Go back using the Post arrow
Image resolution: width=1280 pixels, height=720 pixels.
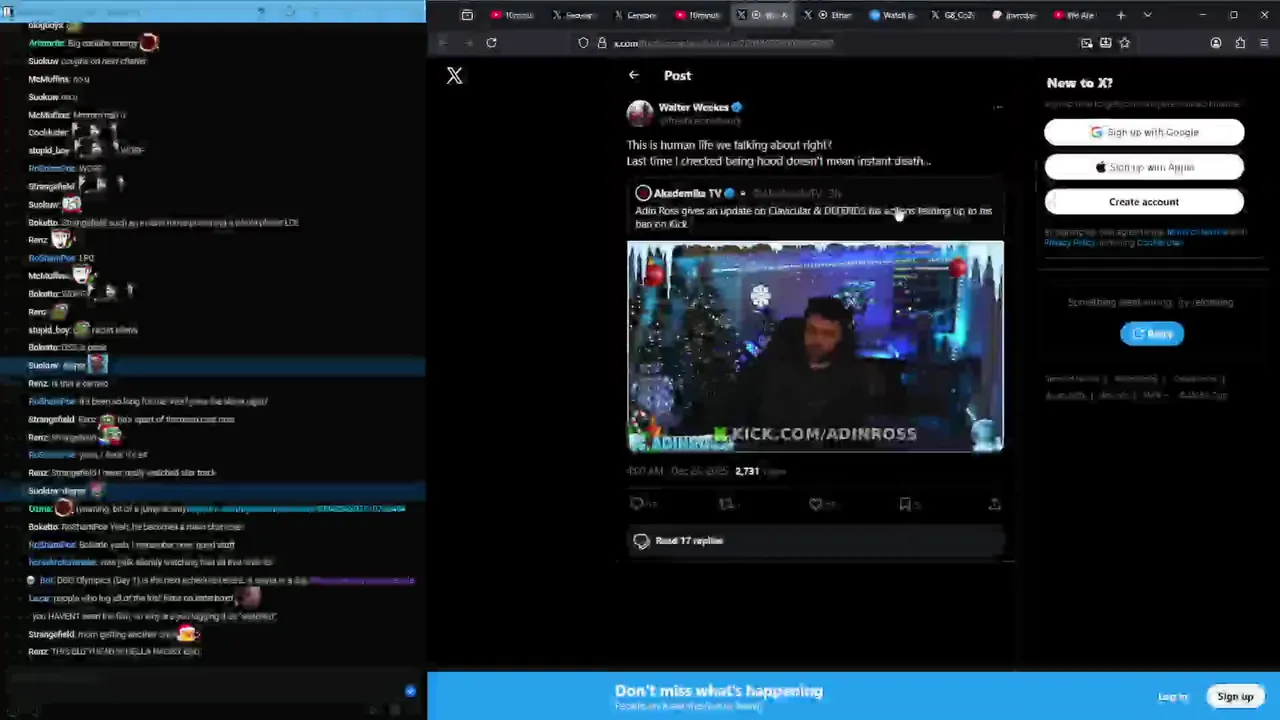click(634, 75)
